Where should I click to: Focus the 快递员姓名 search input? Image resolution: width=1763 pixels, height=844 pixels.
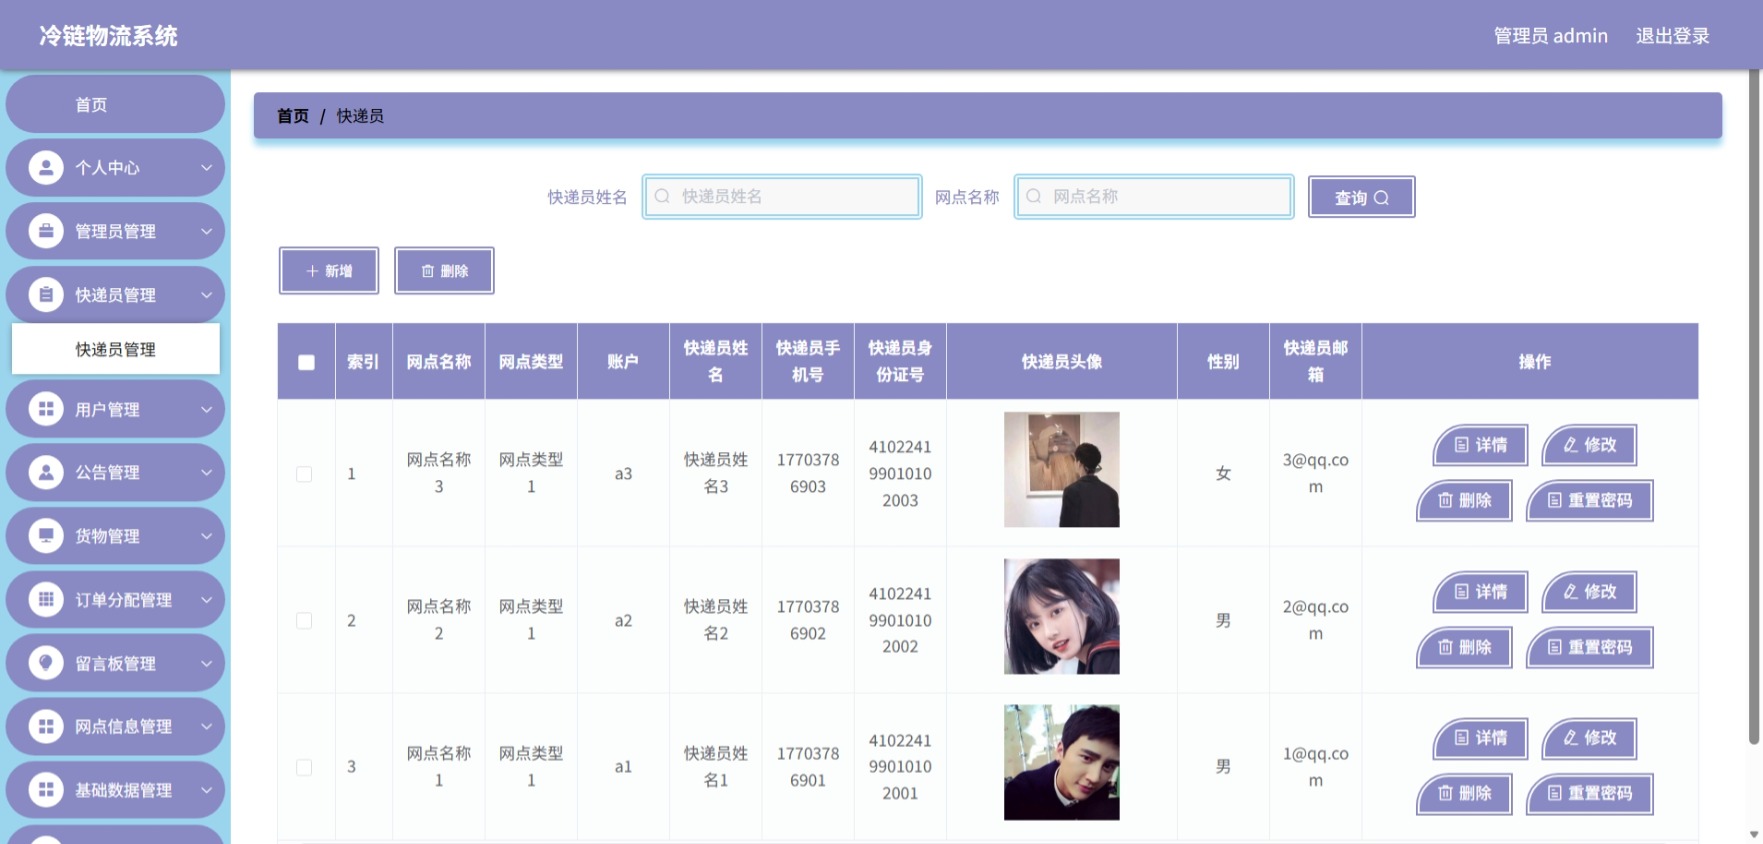782,196
